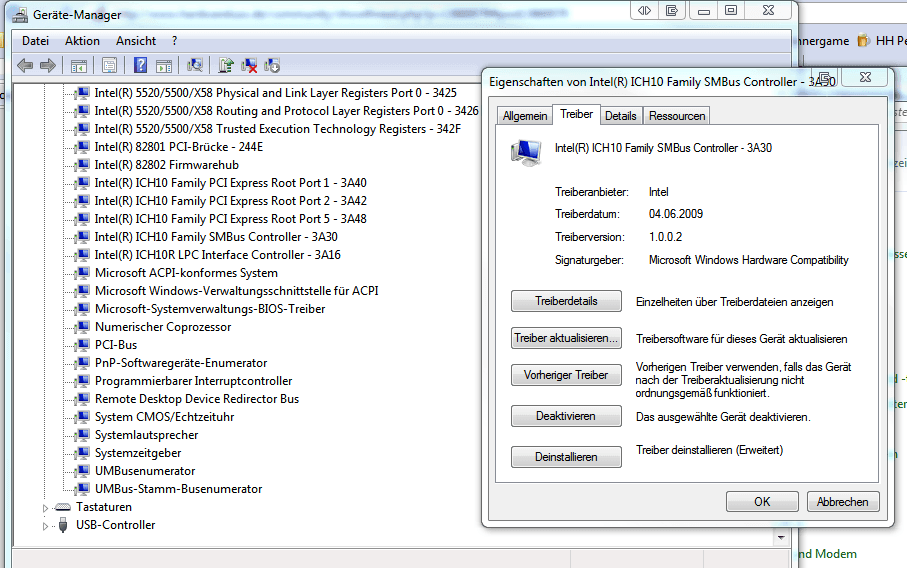Click the icon beside UMBusenumerator
The image size is (907, 568).
(x=83, y=471)
